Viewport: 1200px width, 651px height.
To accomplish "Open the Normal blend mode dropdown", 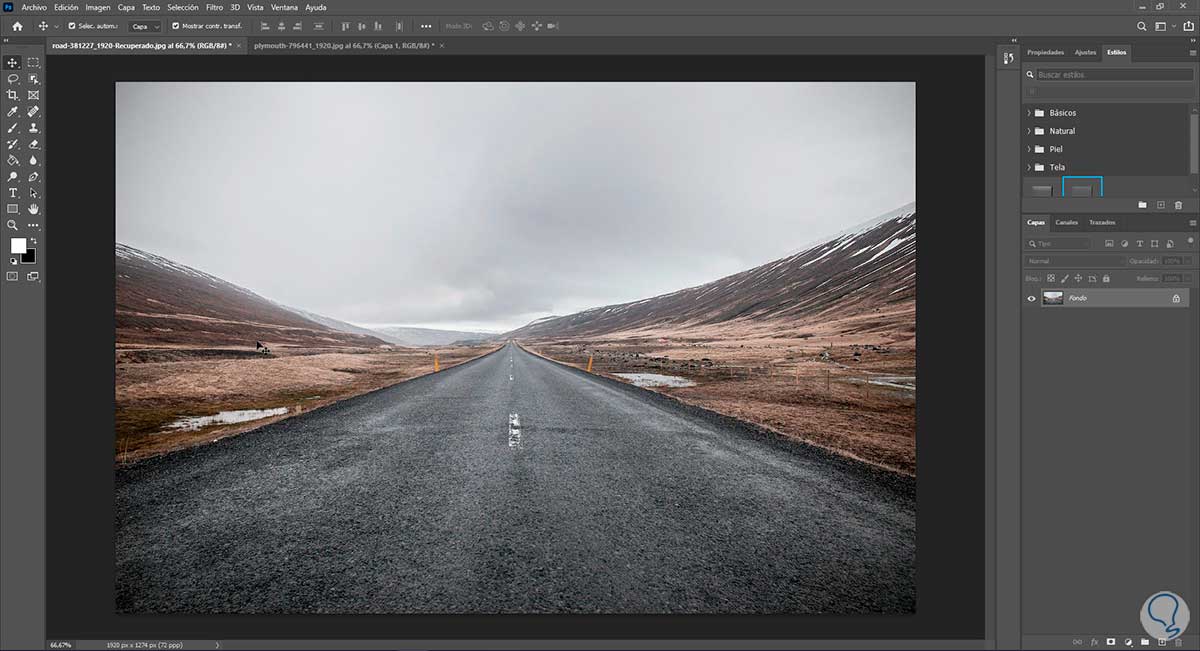I will pyautogui.click(x=1074, y=261).
